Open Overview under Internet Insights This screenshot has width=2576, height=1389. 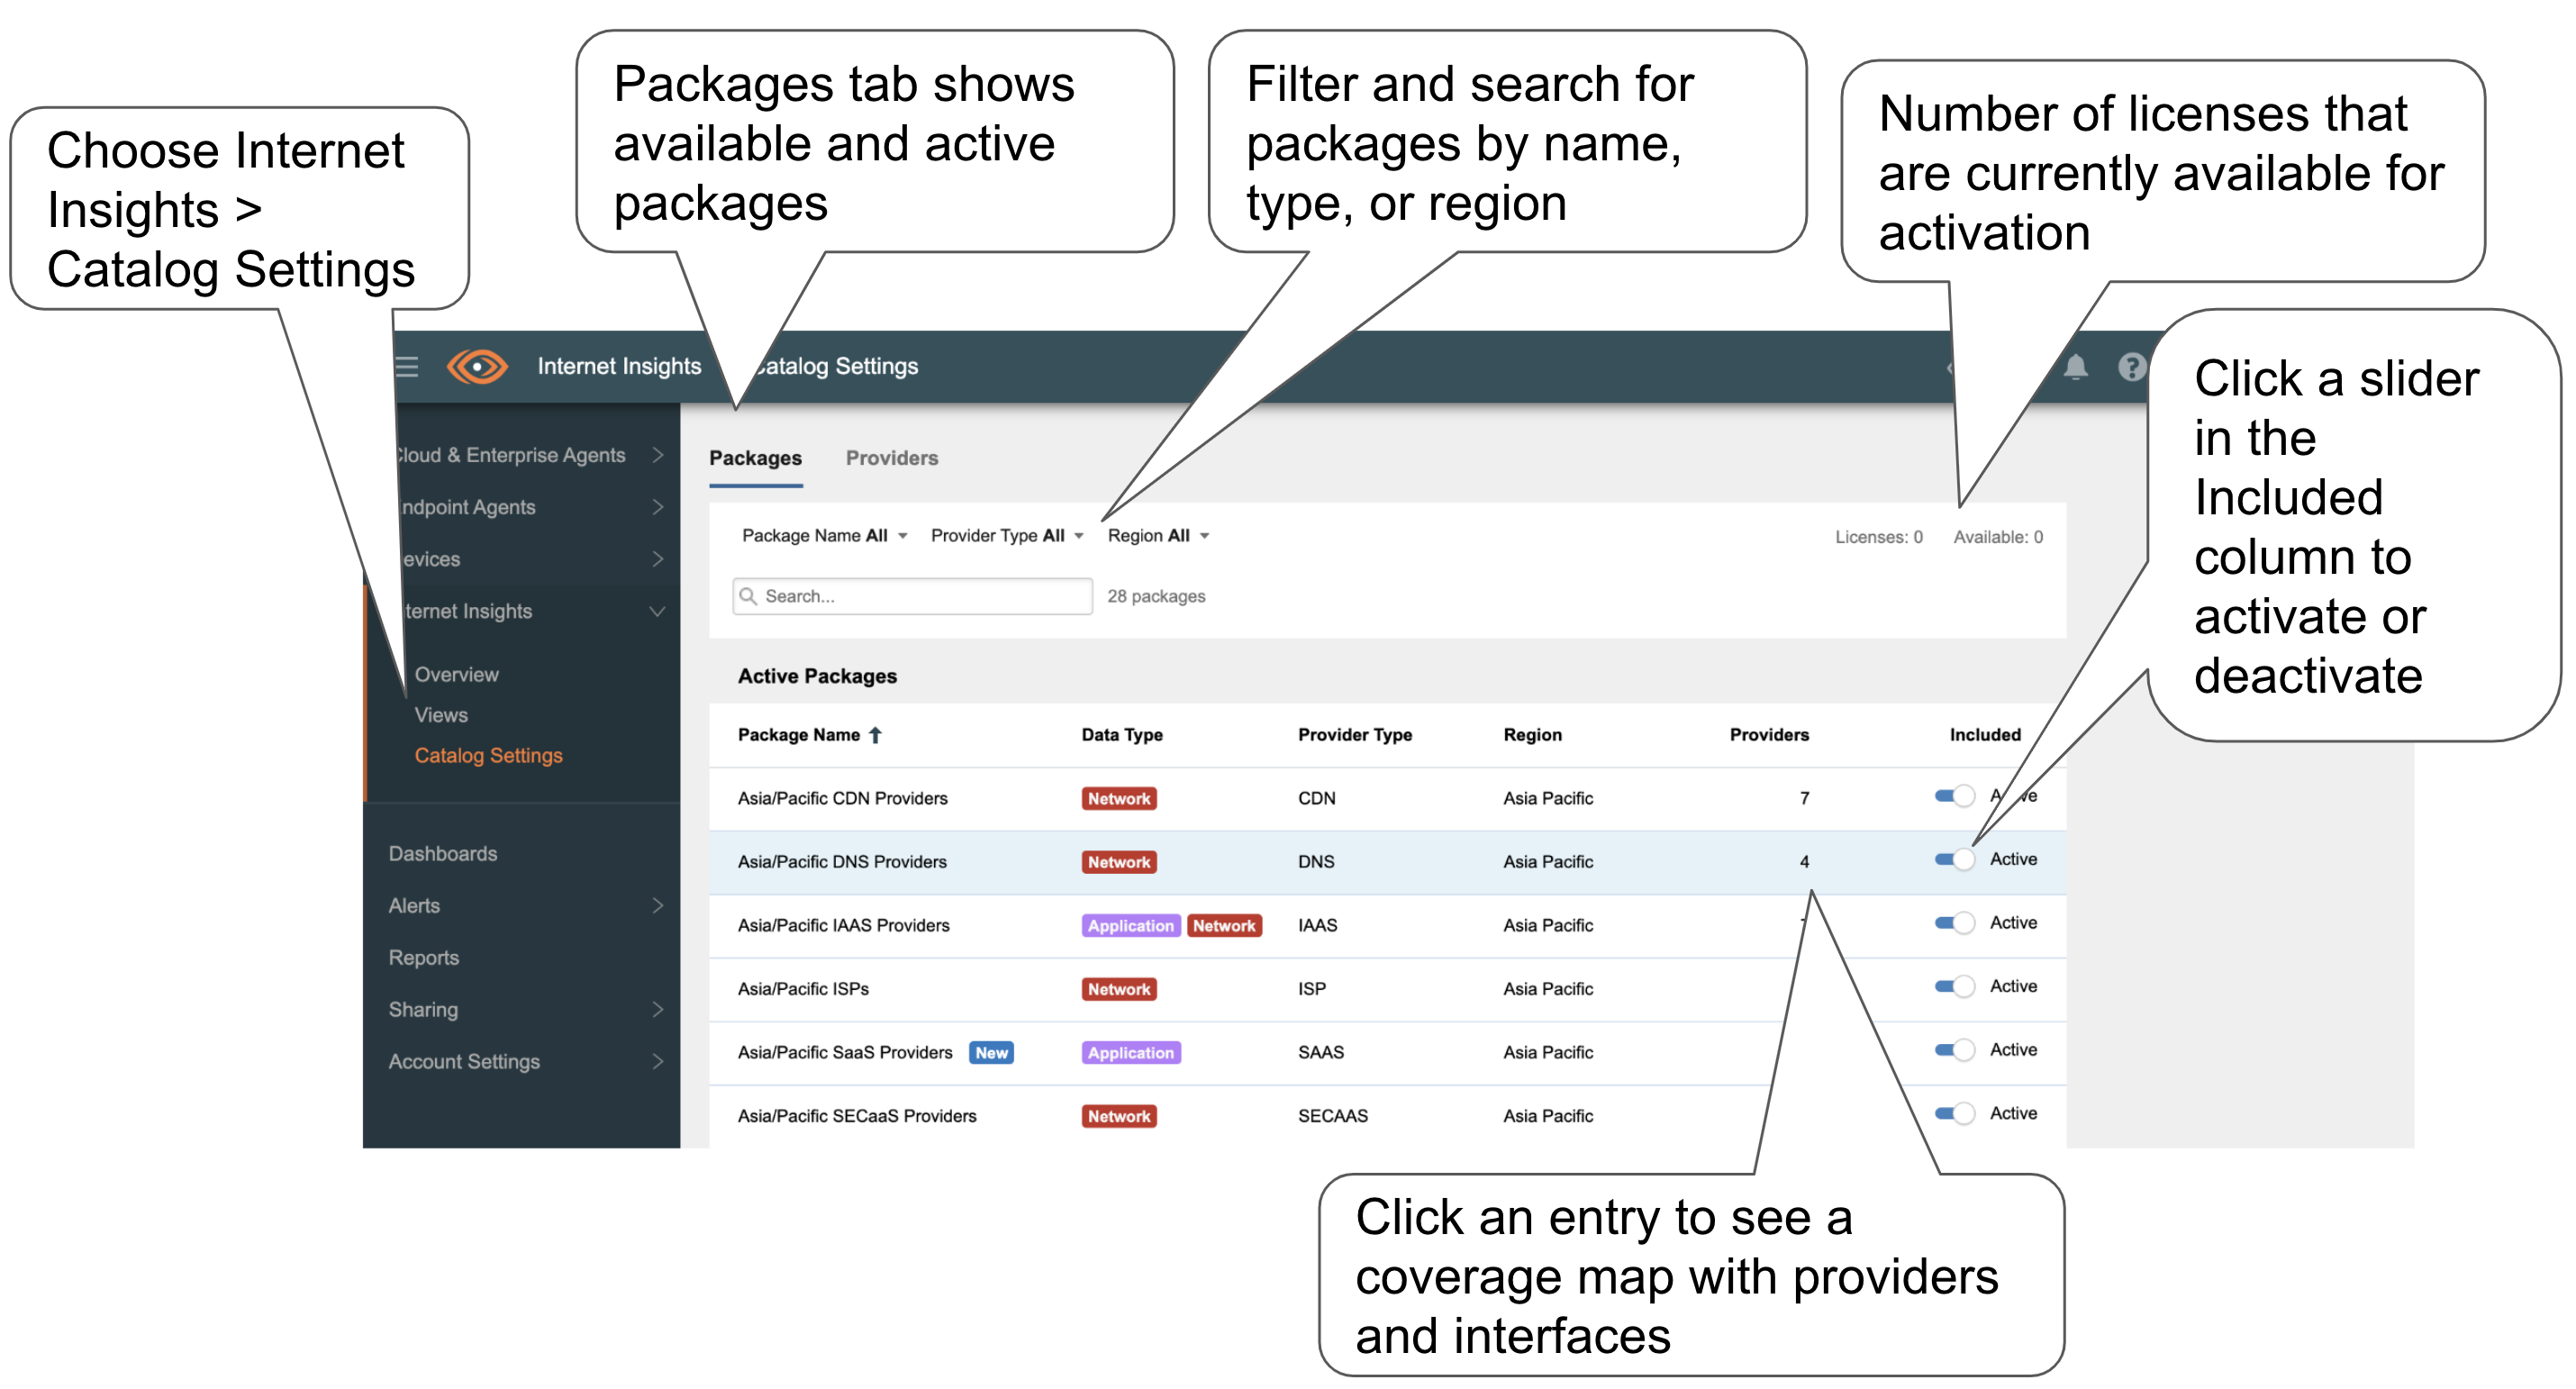pyautogui.click(x=456, y=675)
